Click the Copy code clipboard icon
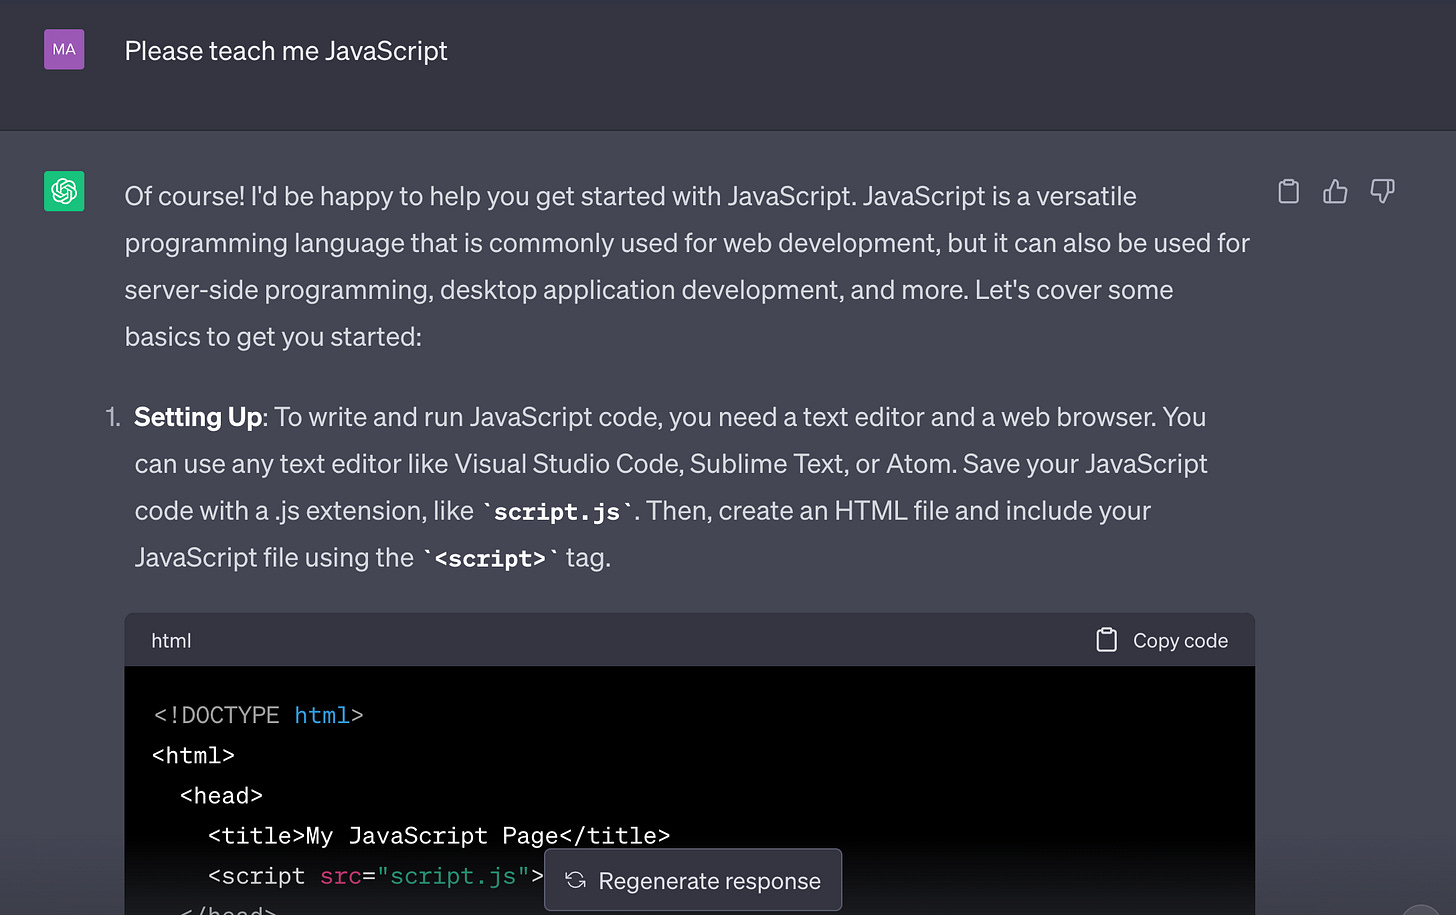The image size is (1456, 915). click(x=1106, y=640)
